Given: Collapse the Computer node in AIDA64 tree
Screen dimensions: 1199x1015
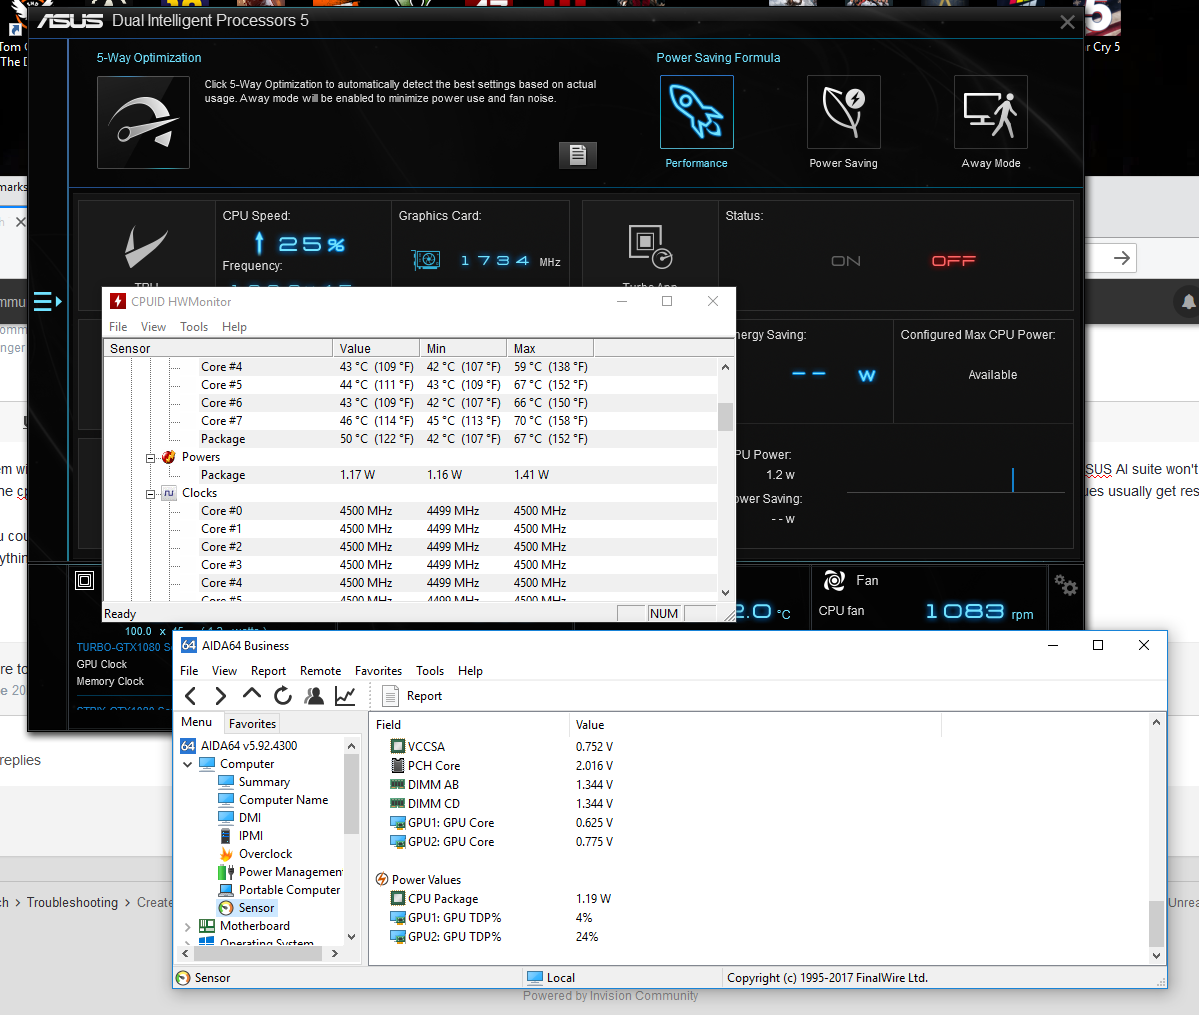Looking at the screenshot, I should click(187, 764).
